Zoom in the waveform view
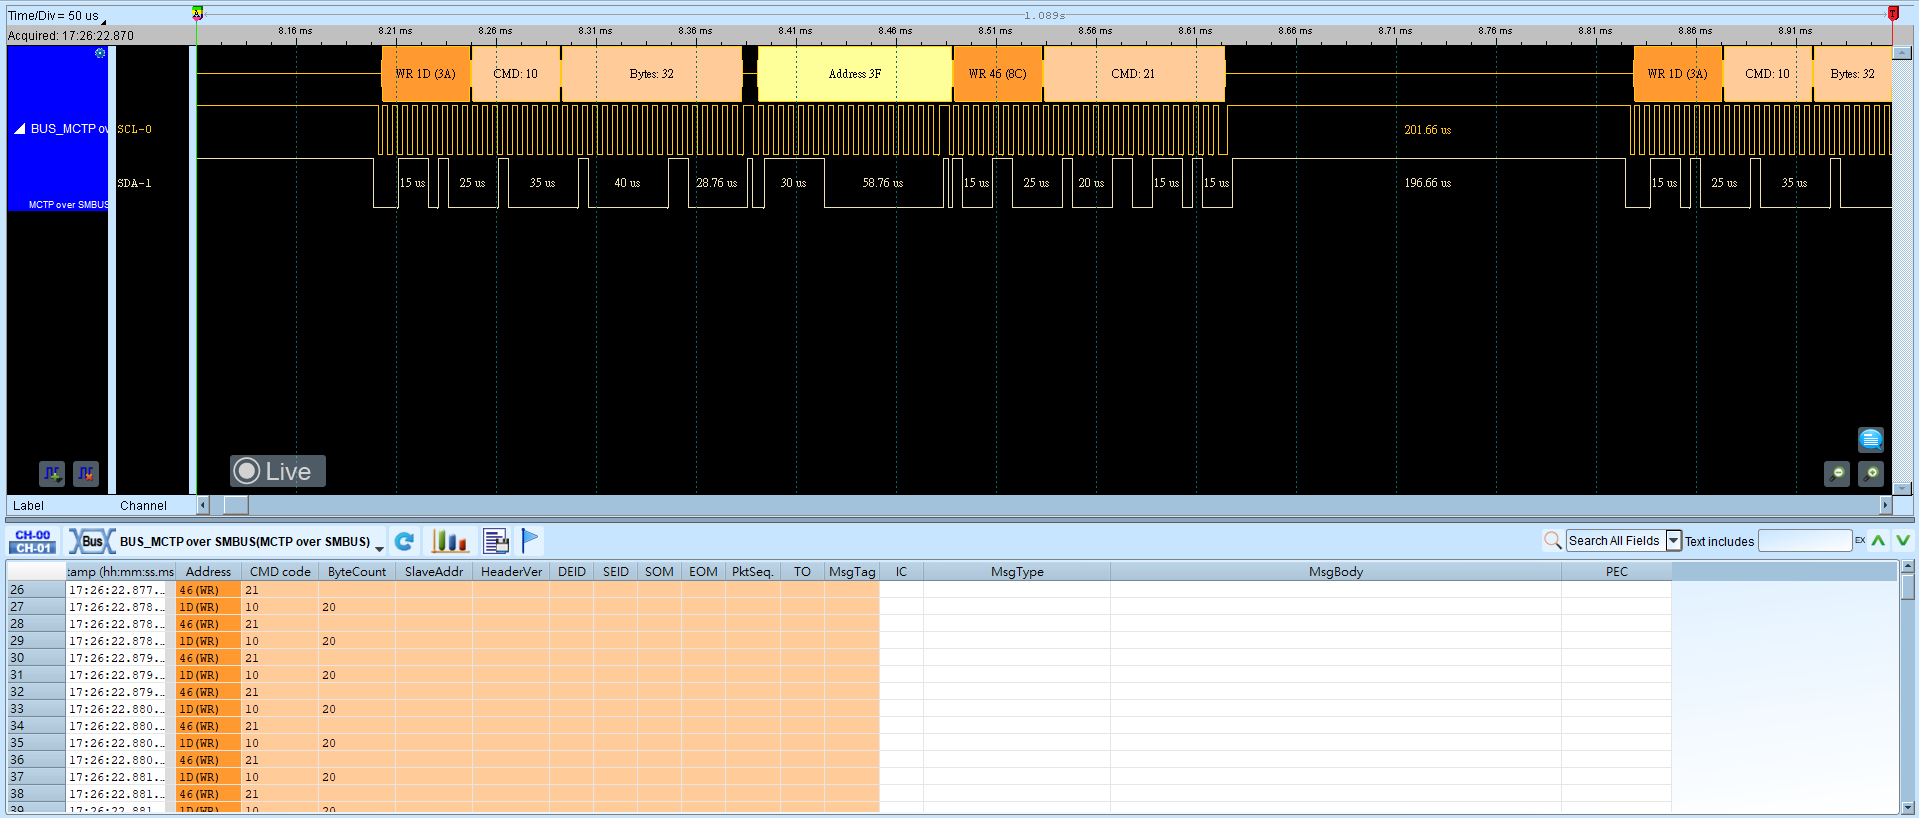This screenshot has width=1919, height=818. [x=1871, y=473]
